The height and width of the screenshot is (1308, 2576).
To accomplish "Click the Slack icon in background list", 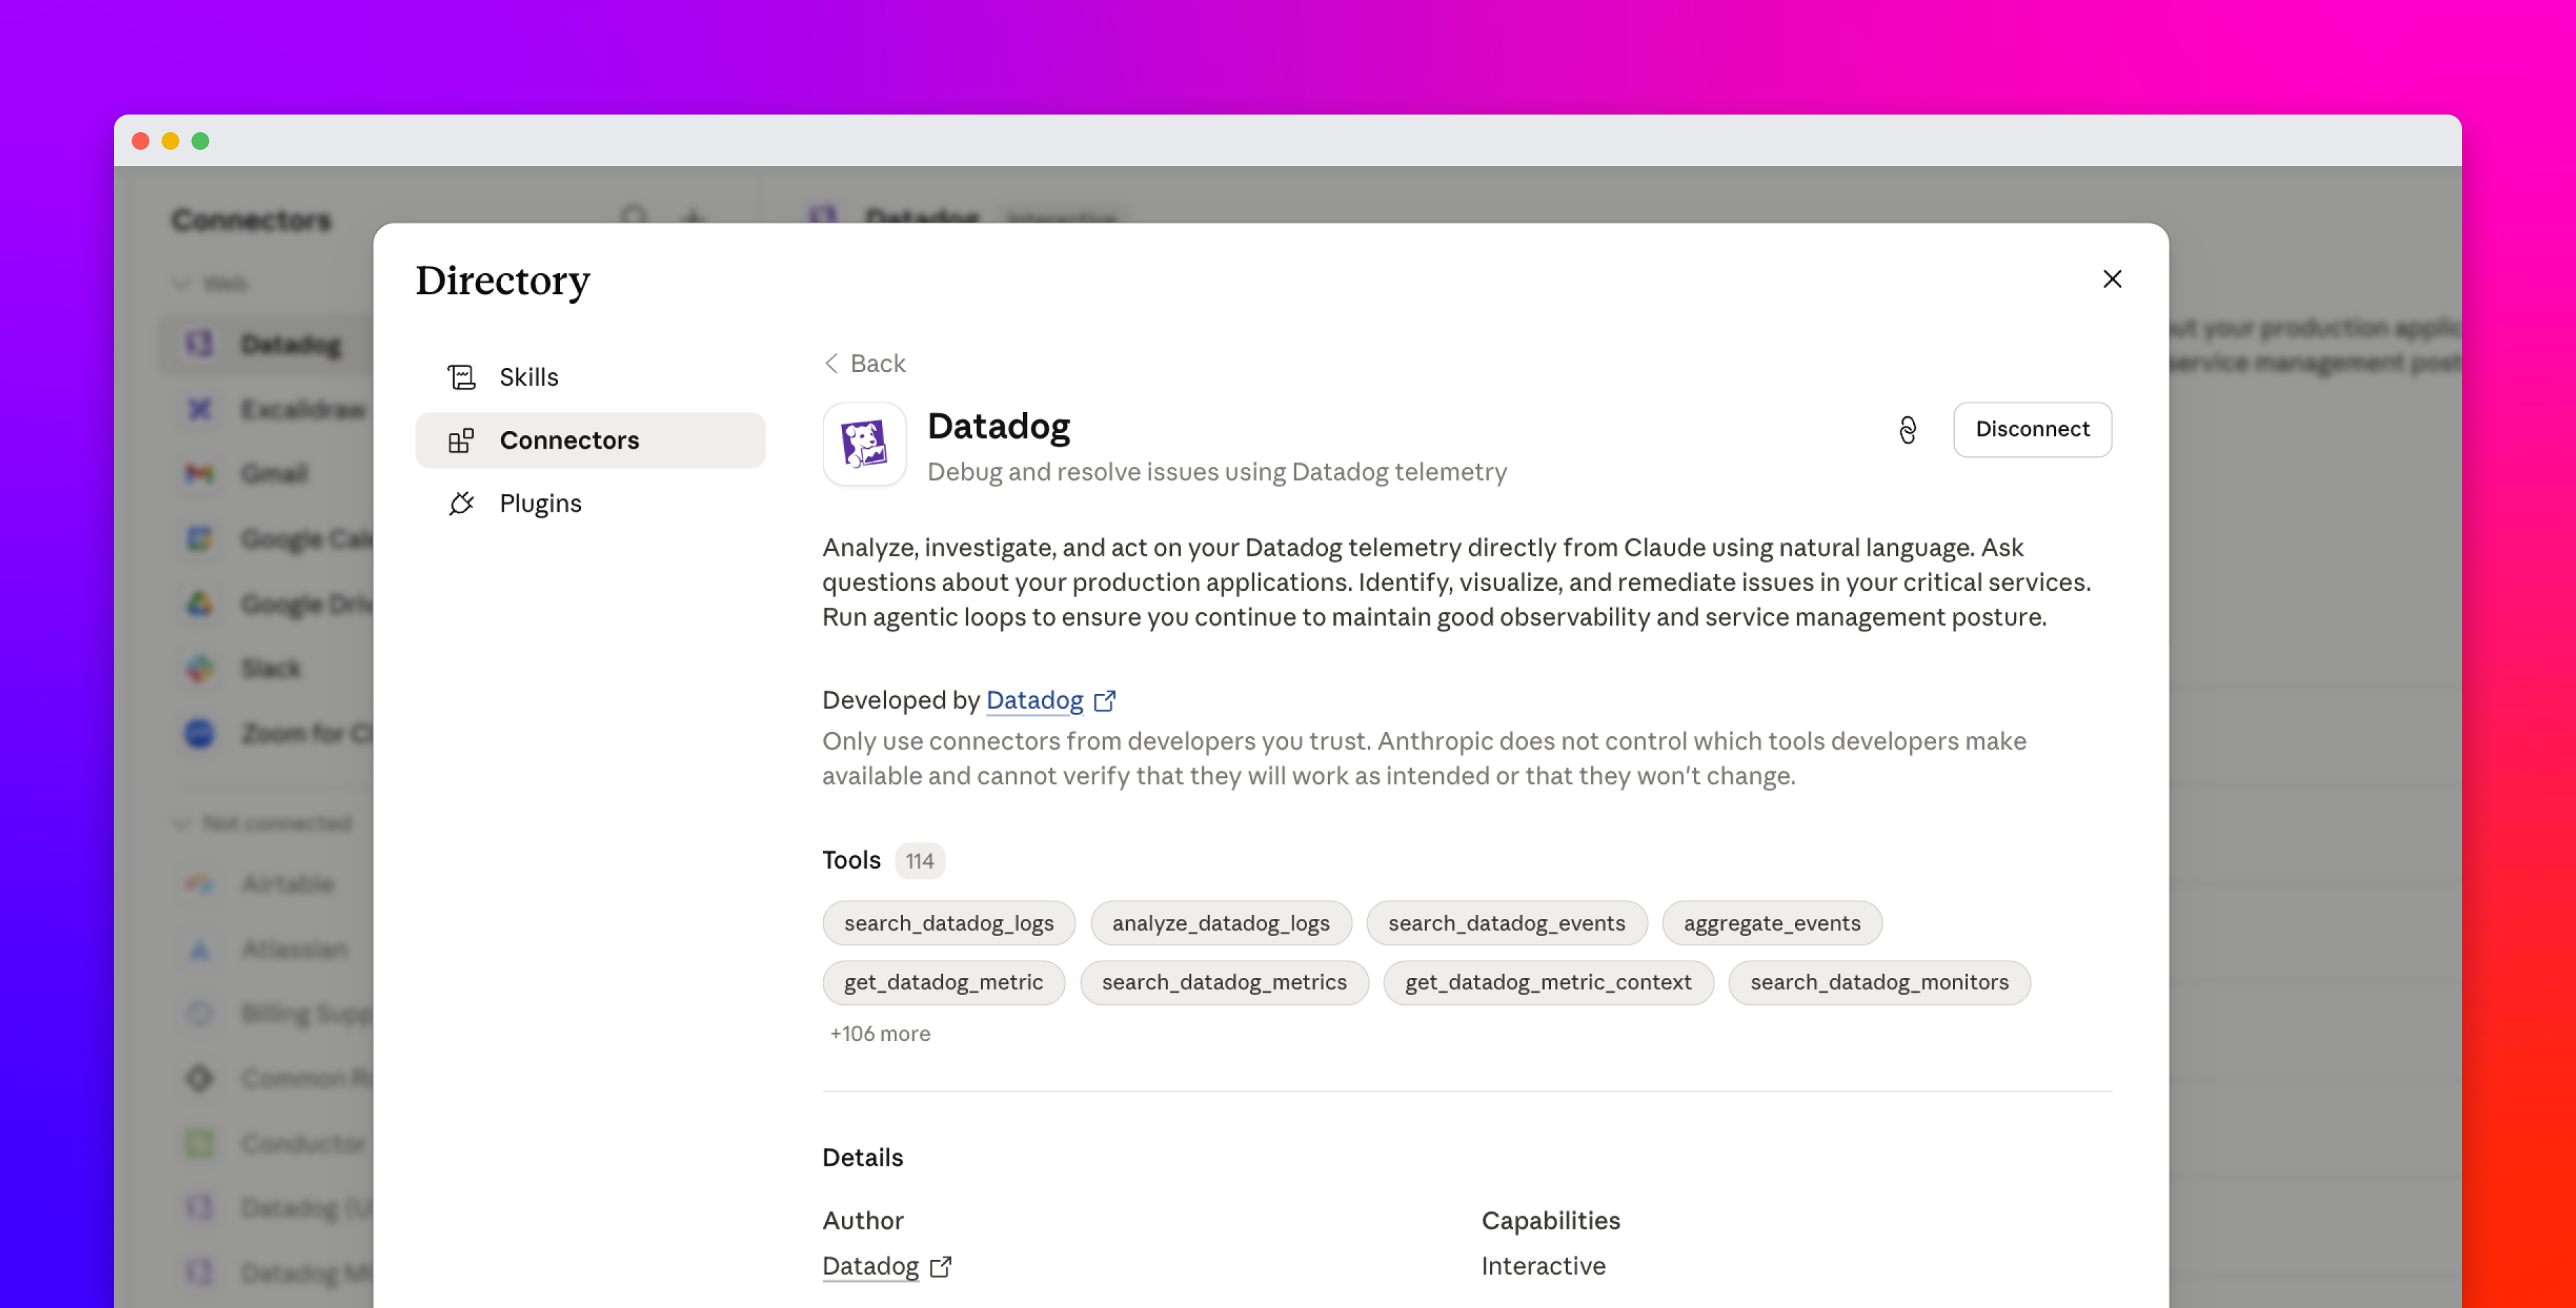I will pyautogui.click(x=200, y=668).
